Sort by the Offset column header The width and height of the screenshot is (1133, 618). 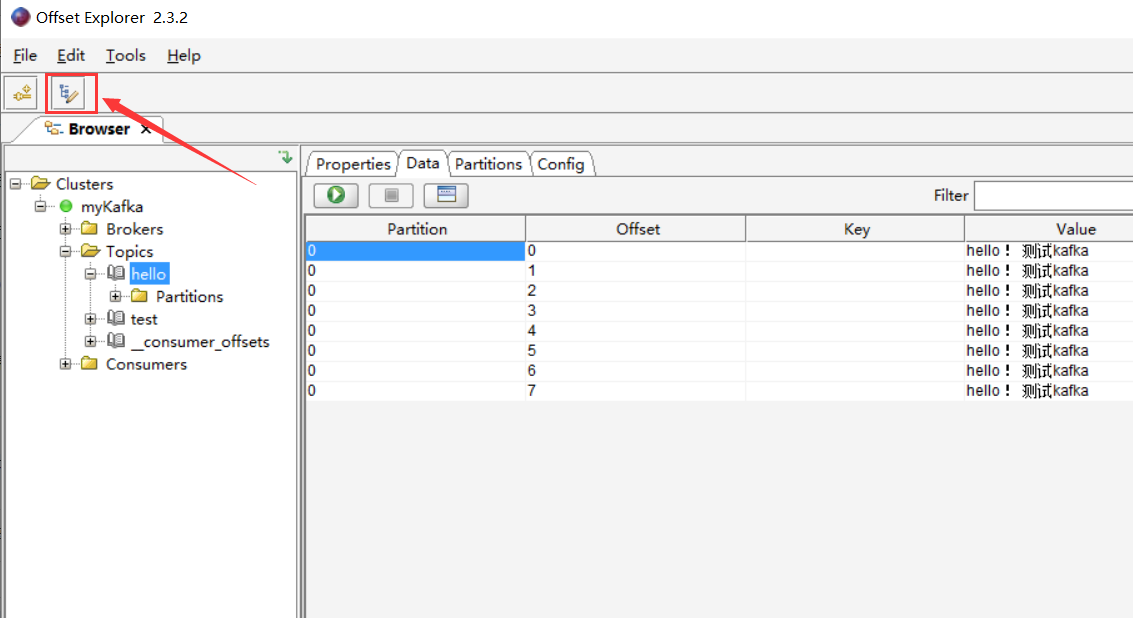point(637,229)
